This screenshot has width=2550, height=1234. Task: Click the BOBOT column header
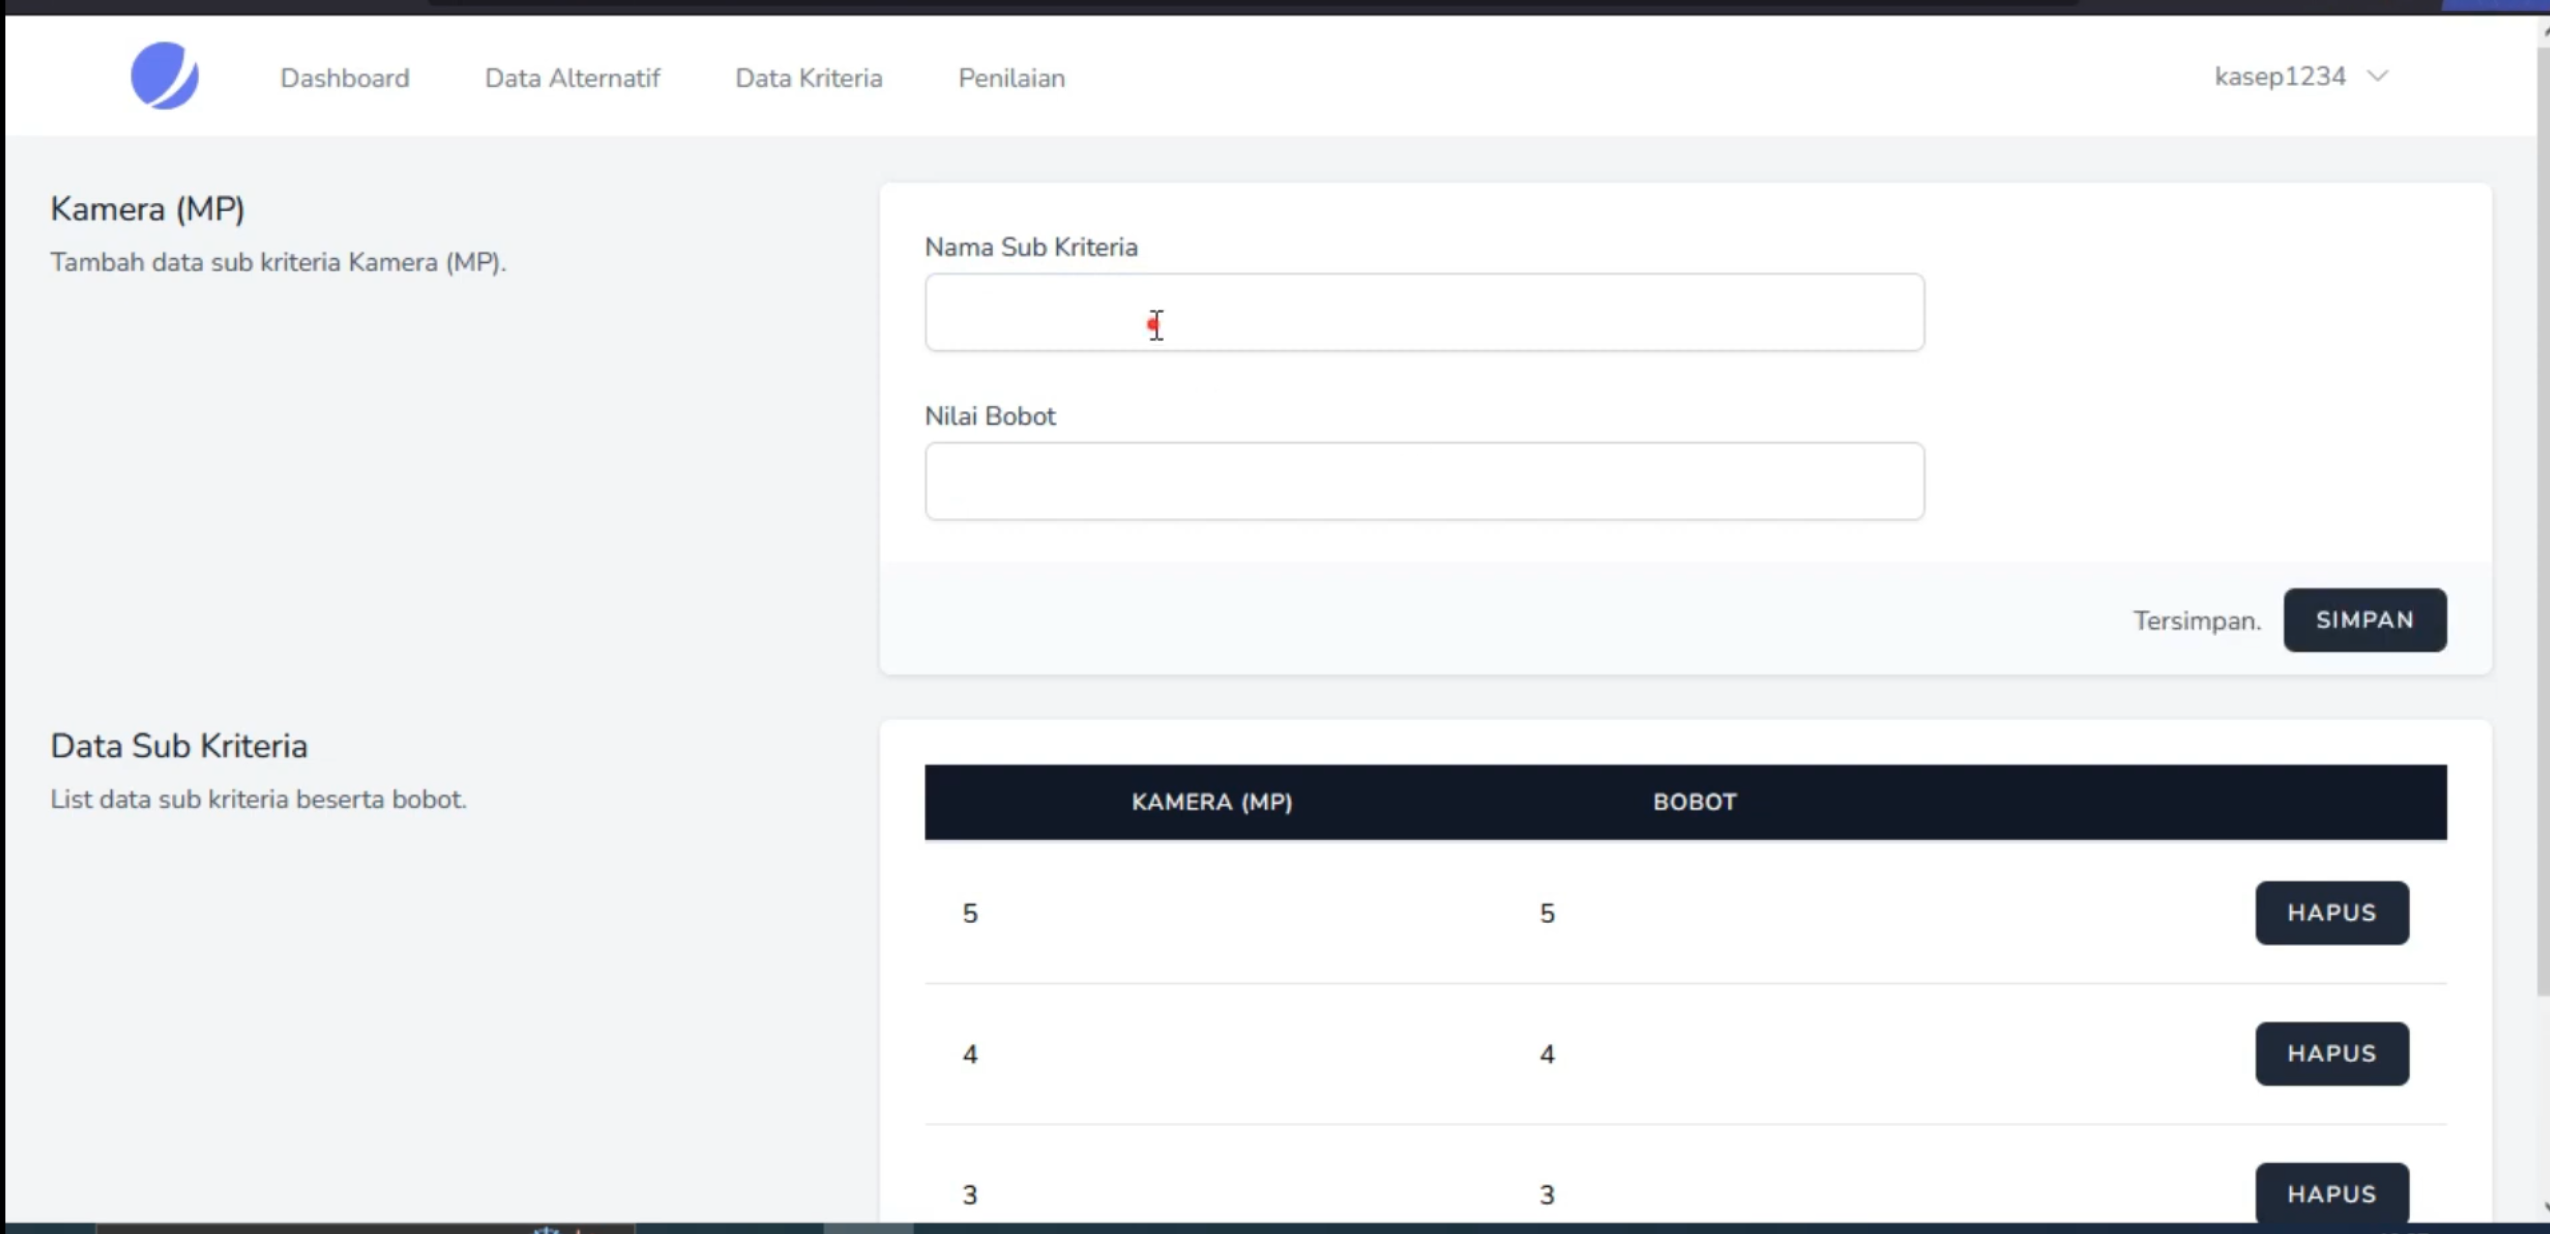click(1695, 802)
